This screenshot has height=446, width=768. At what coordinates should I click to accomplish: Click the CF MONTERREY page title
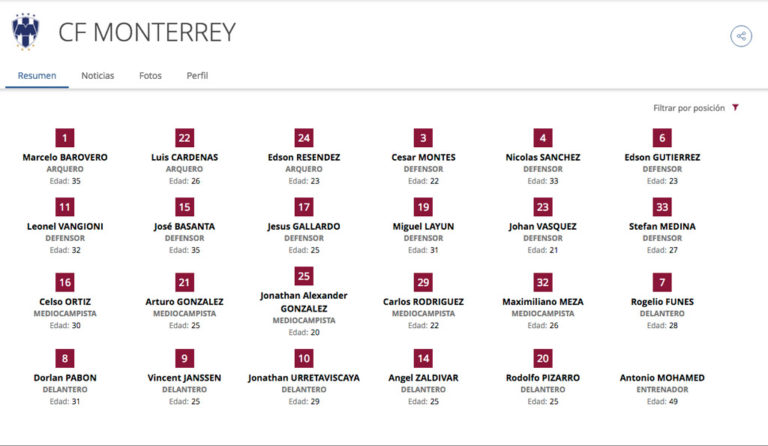(147, 32)
